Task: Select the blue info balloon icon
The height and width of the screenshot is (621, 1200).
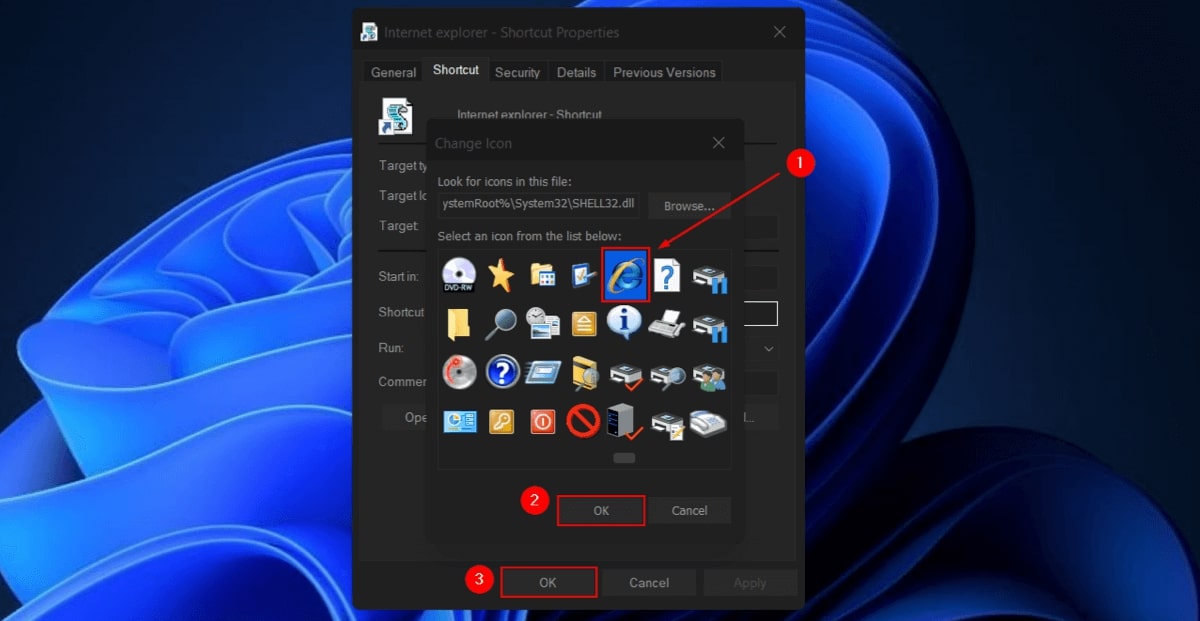Action: click(626, 323)
